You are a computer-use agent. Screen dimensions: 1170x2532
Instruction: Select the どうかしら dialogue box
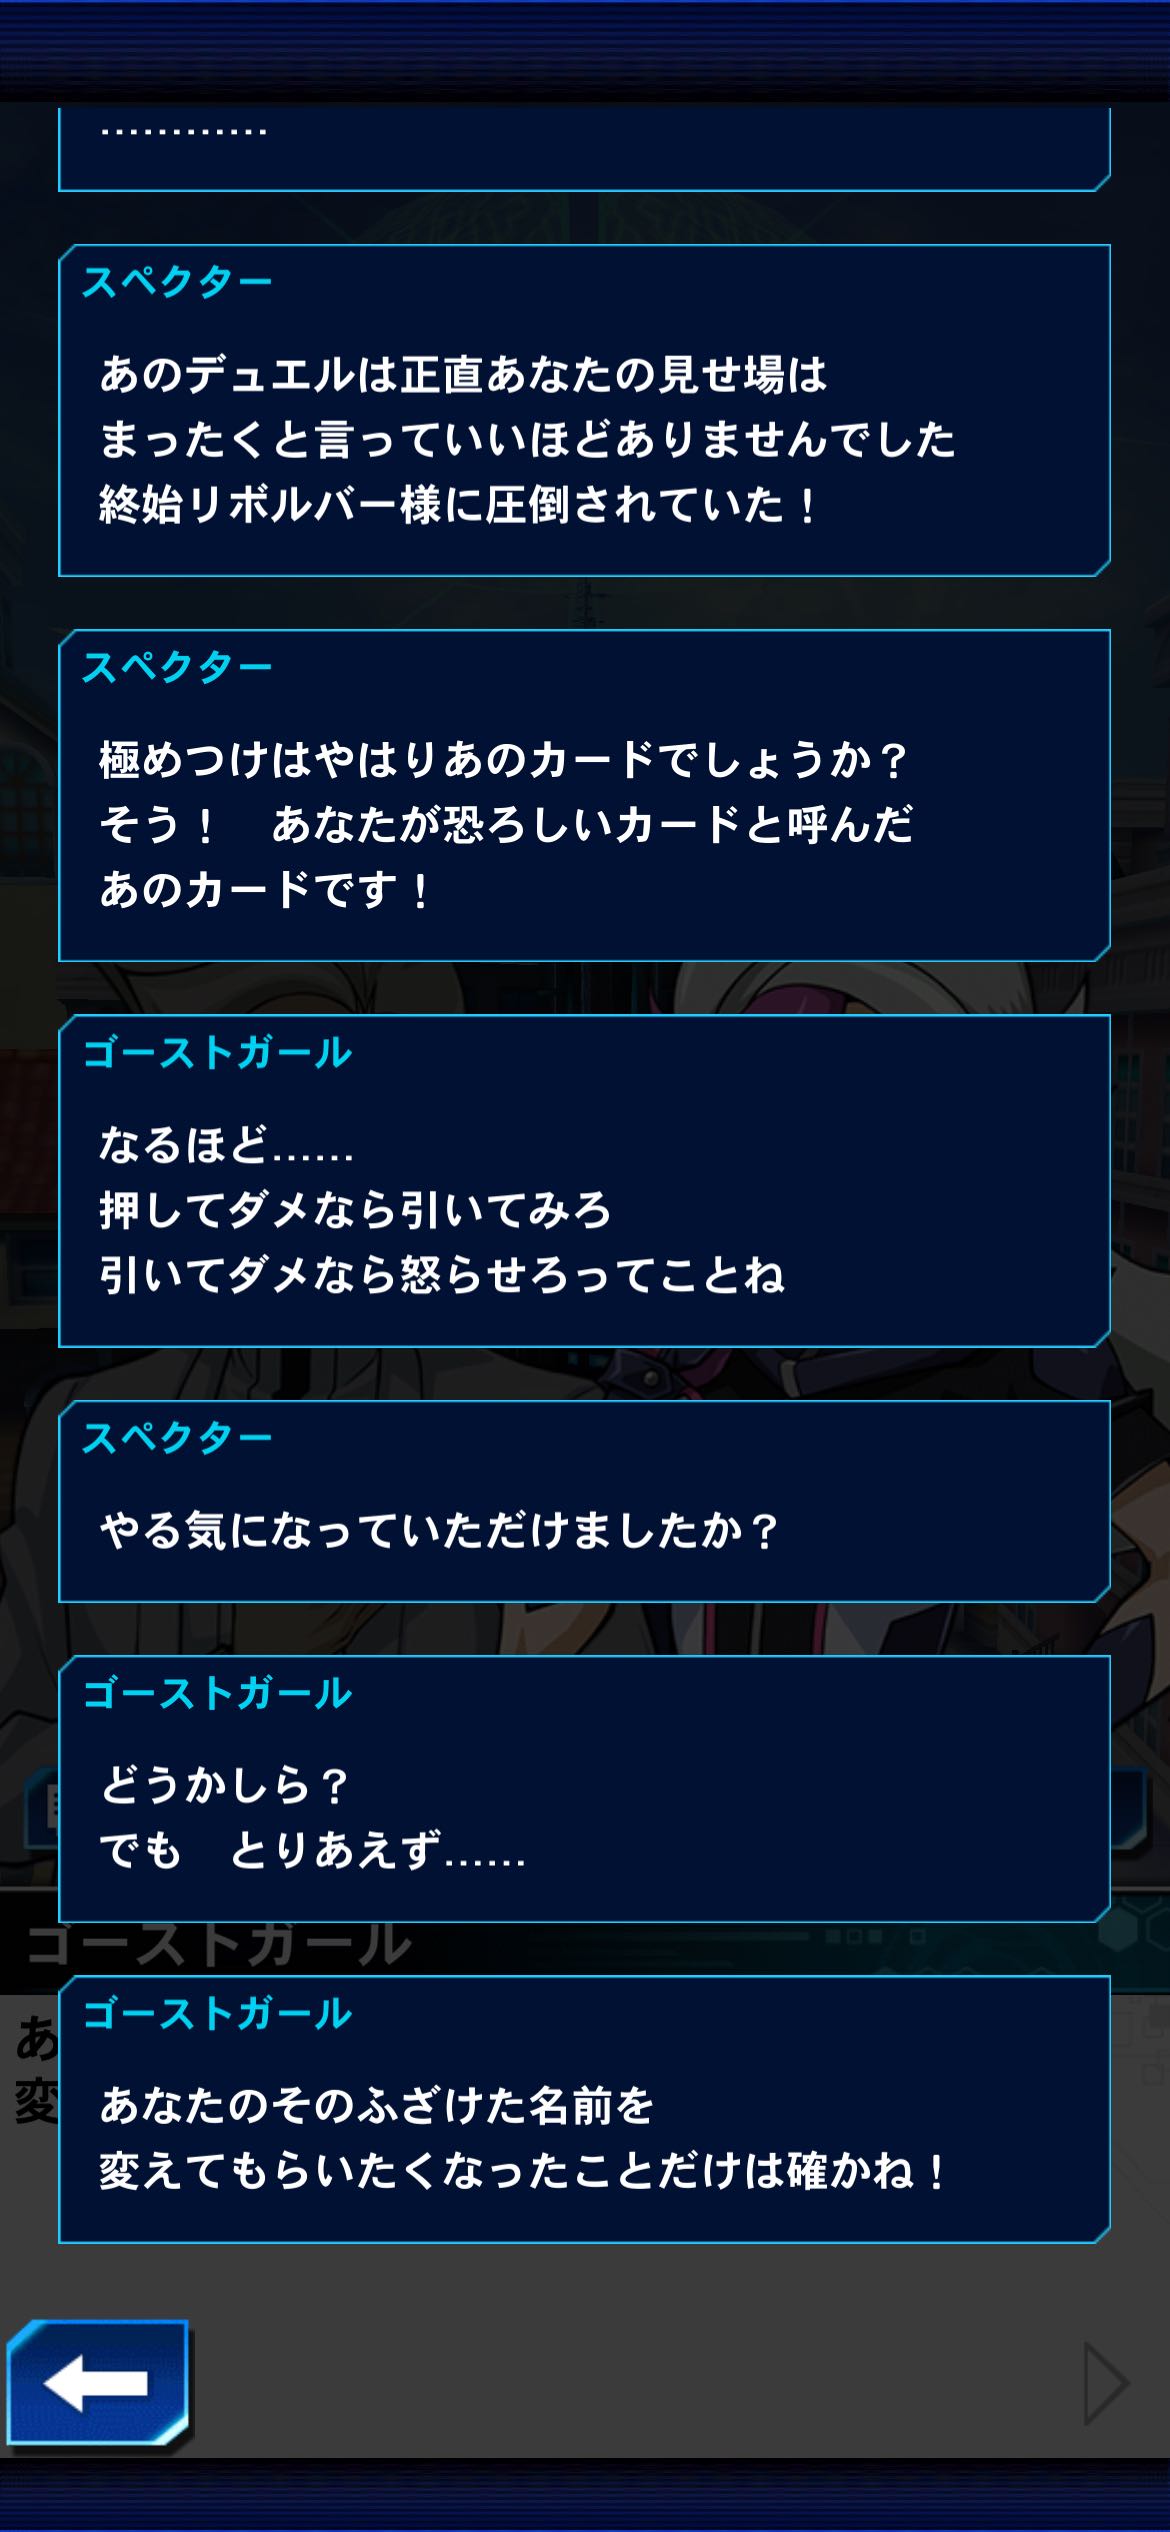(584, 1789)
